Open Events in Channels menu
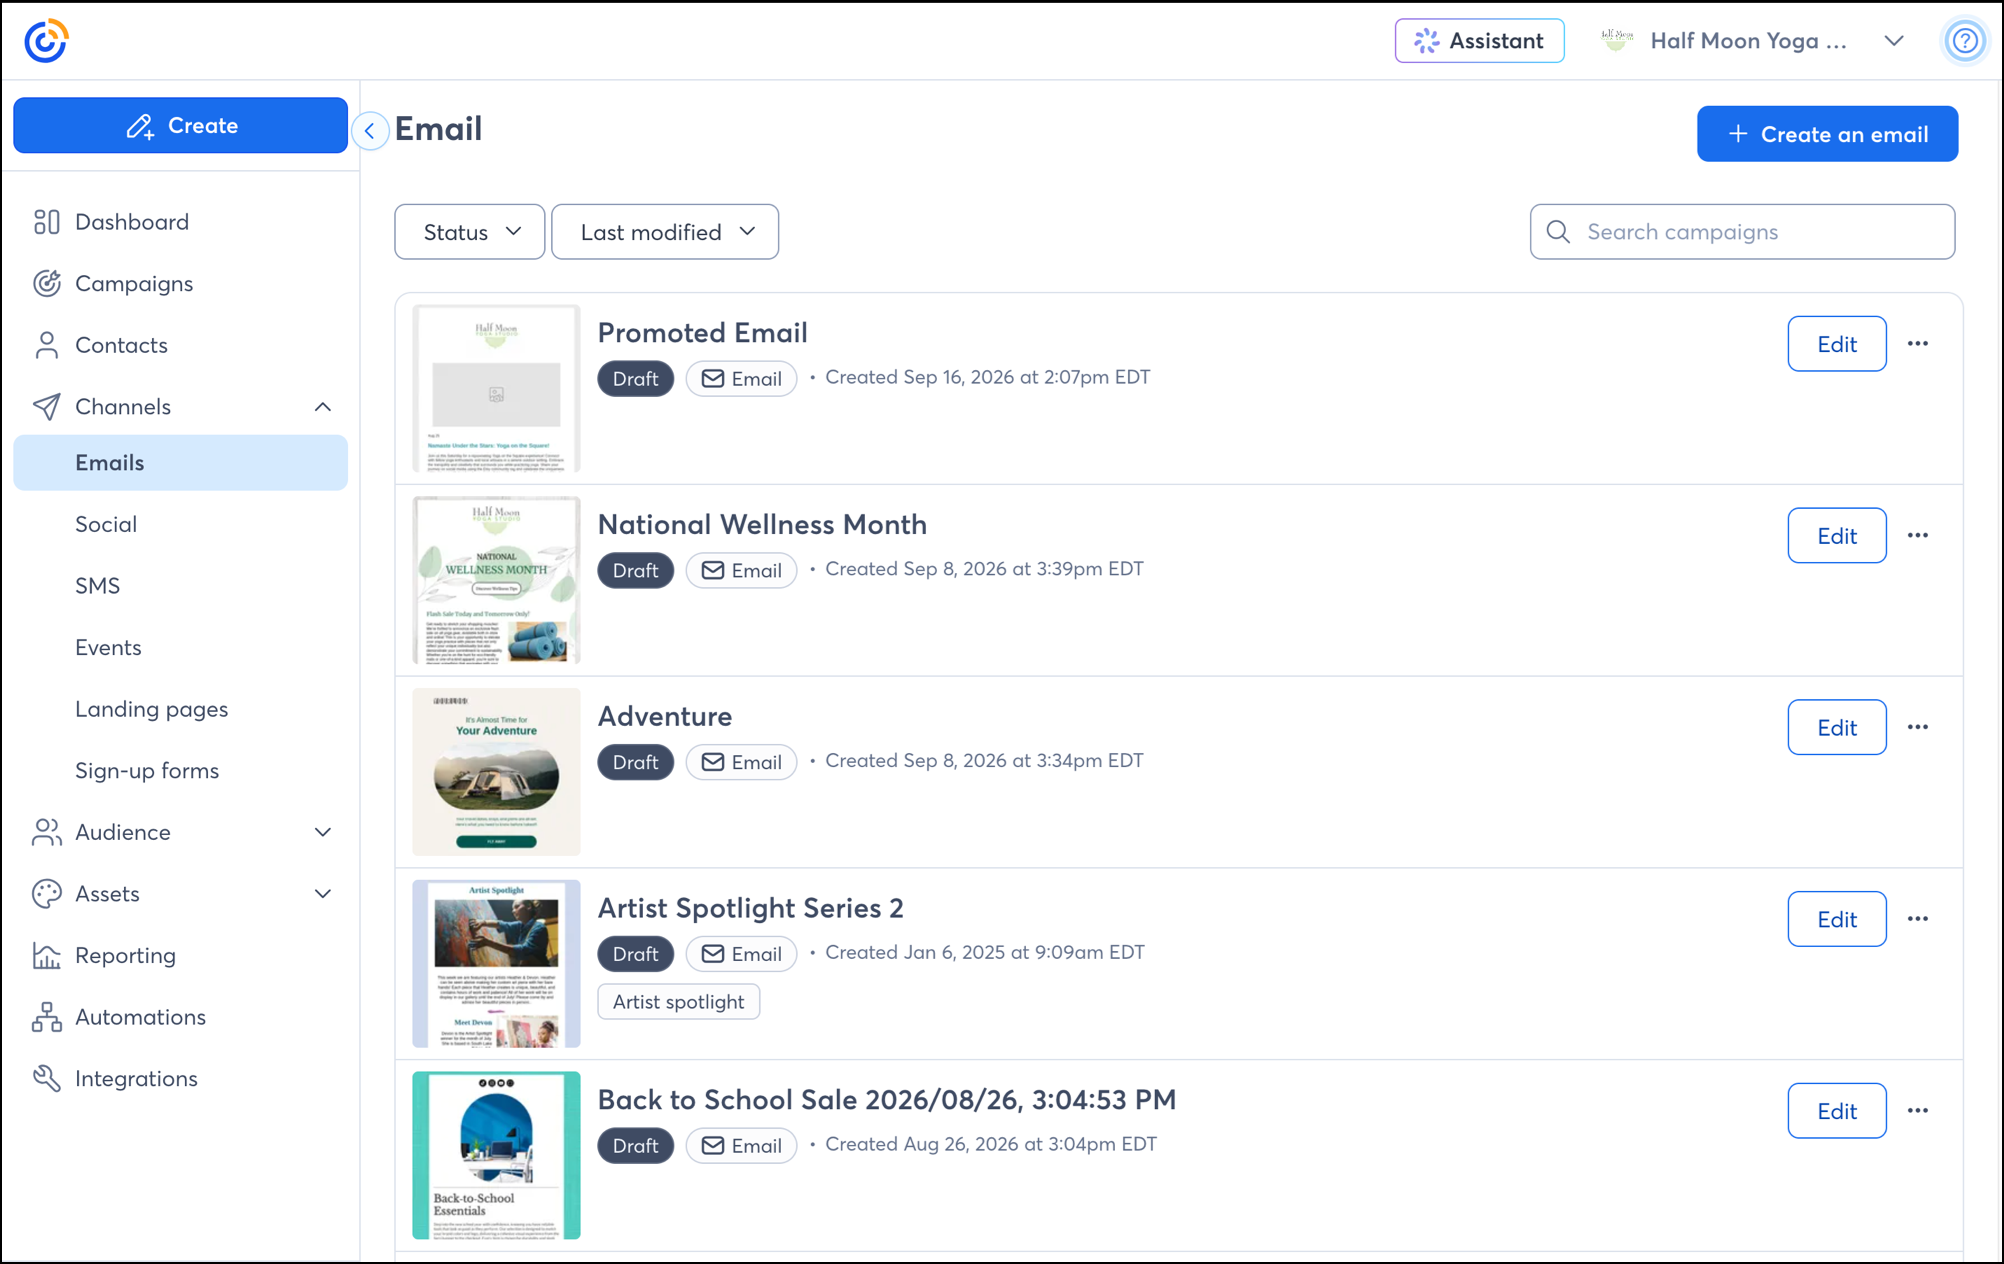2004x1264 pixels. tap(108, 648)
